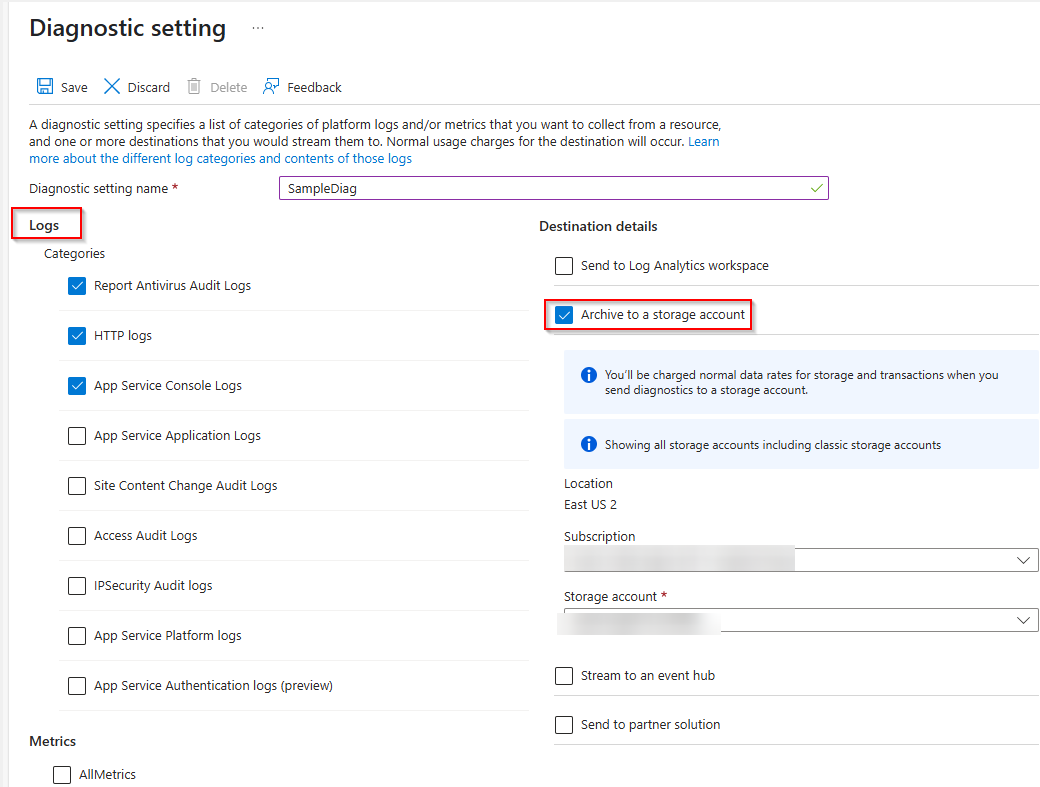Enable the Stream to an event hub checkbox

[564, 675]
